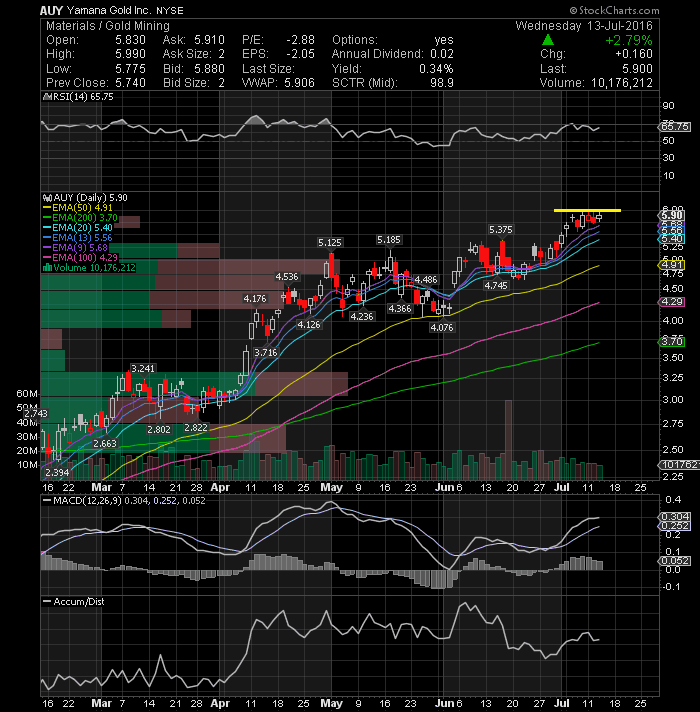The height and width of the screenshot is (712, 700).
Task: Click the pink 4.29 right-axis price tag
Action: pyautogui.click(x=671, y=302)
